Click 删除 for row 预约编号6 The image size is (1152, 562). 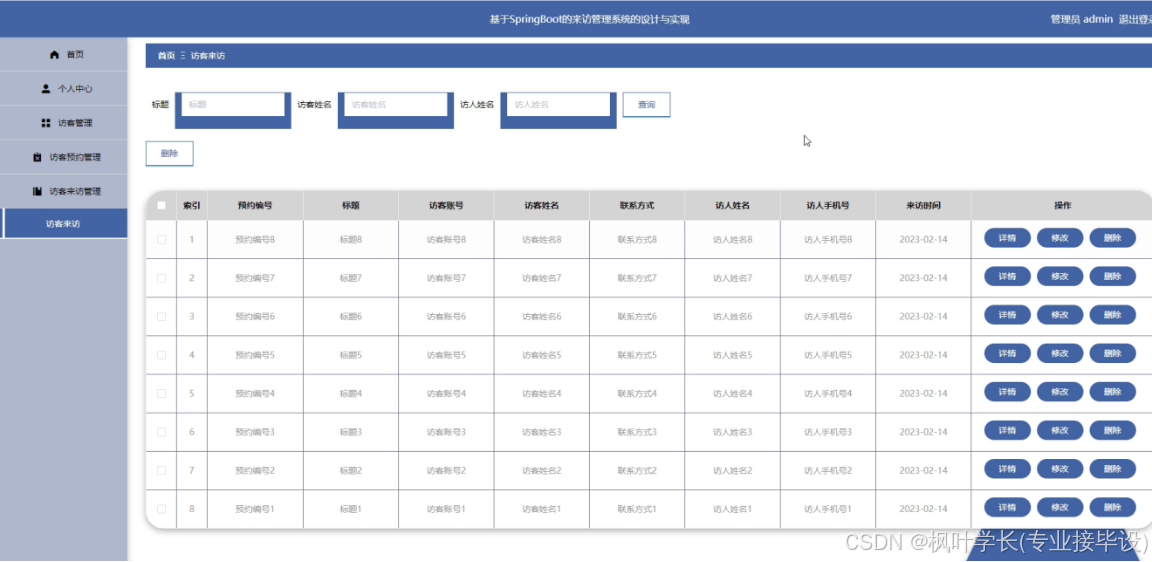pos(1112,315)
